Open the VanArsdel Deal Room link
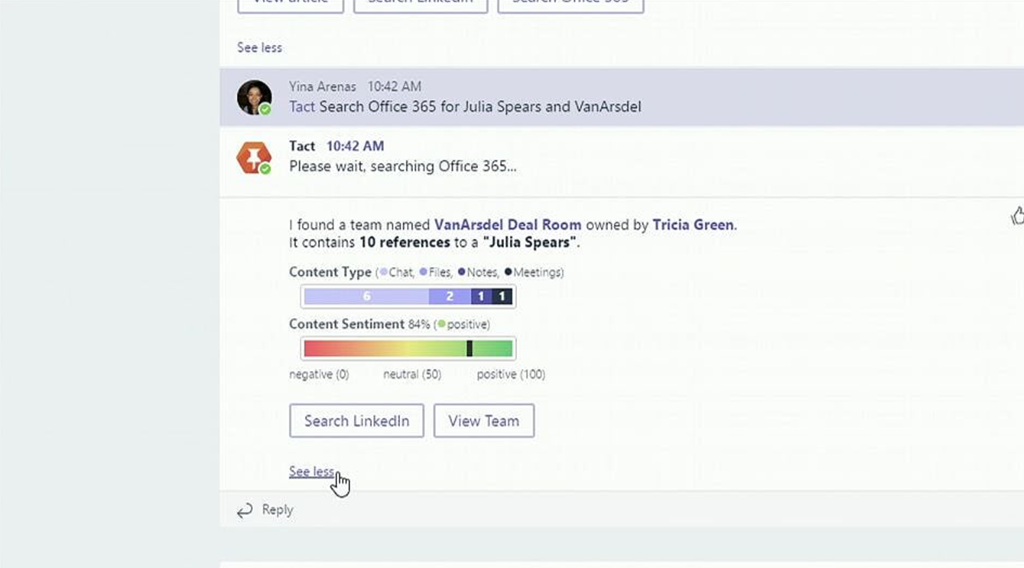This screenshot has height=568, width=1024. point(507,225)
